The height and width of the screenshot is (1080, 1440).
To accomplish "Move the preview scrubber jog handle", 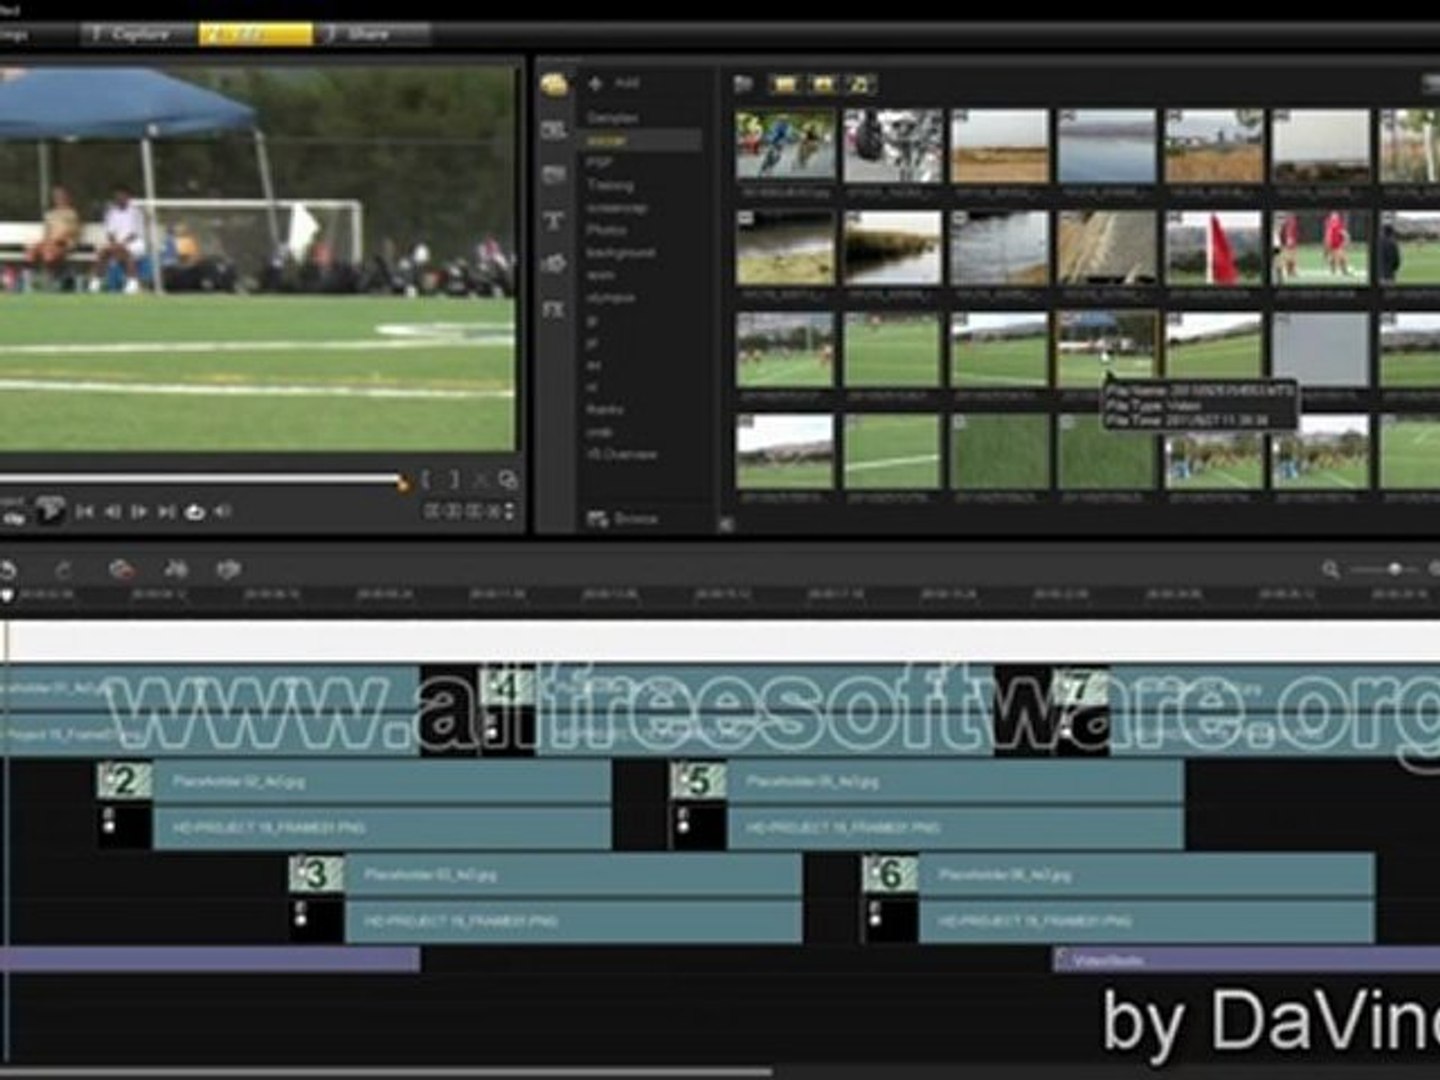I will [402, 484].
